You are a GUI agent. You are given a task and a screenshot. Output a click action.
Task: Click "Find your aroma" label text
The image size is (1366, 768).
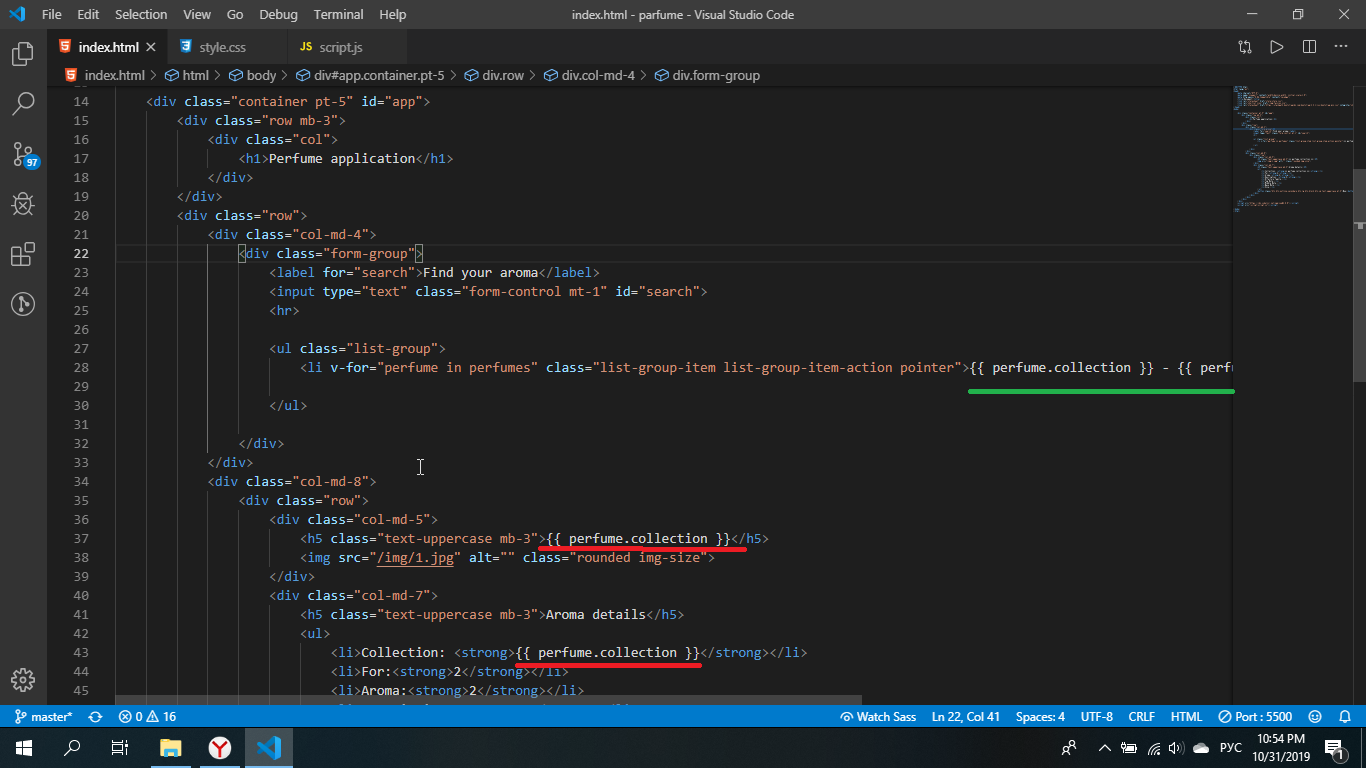coord(480,272)
